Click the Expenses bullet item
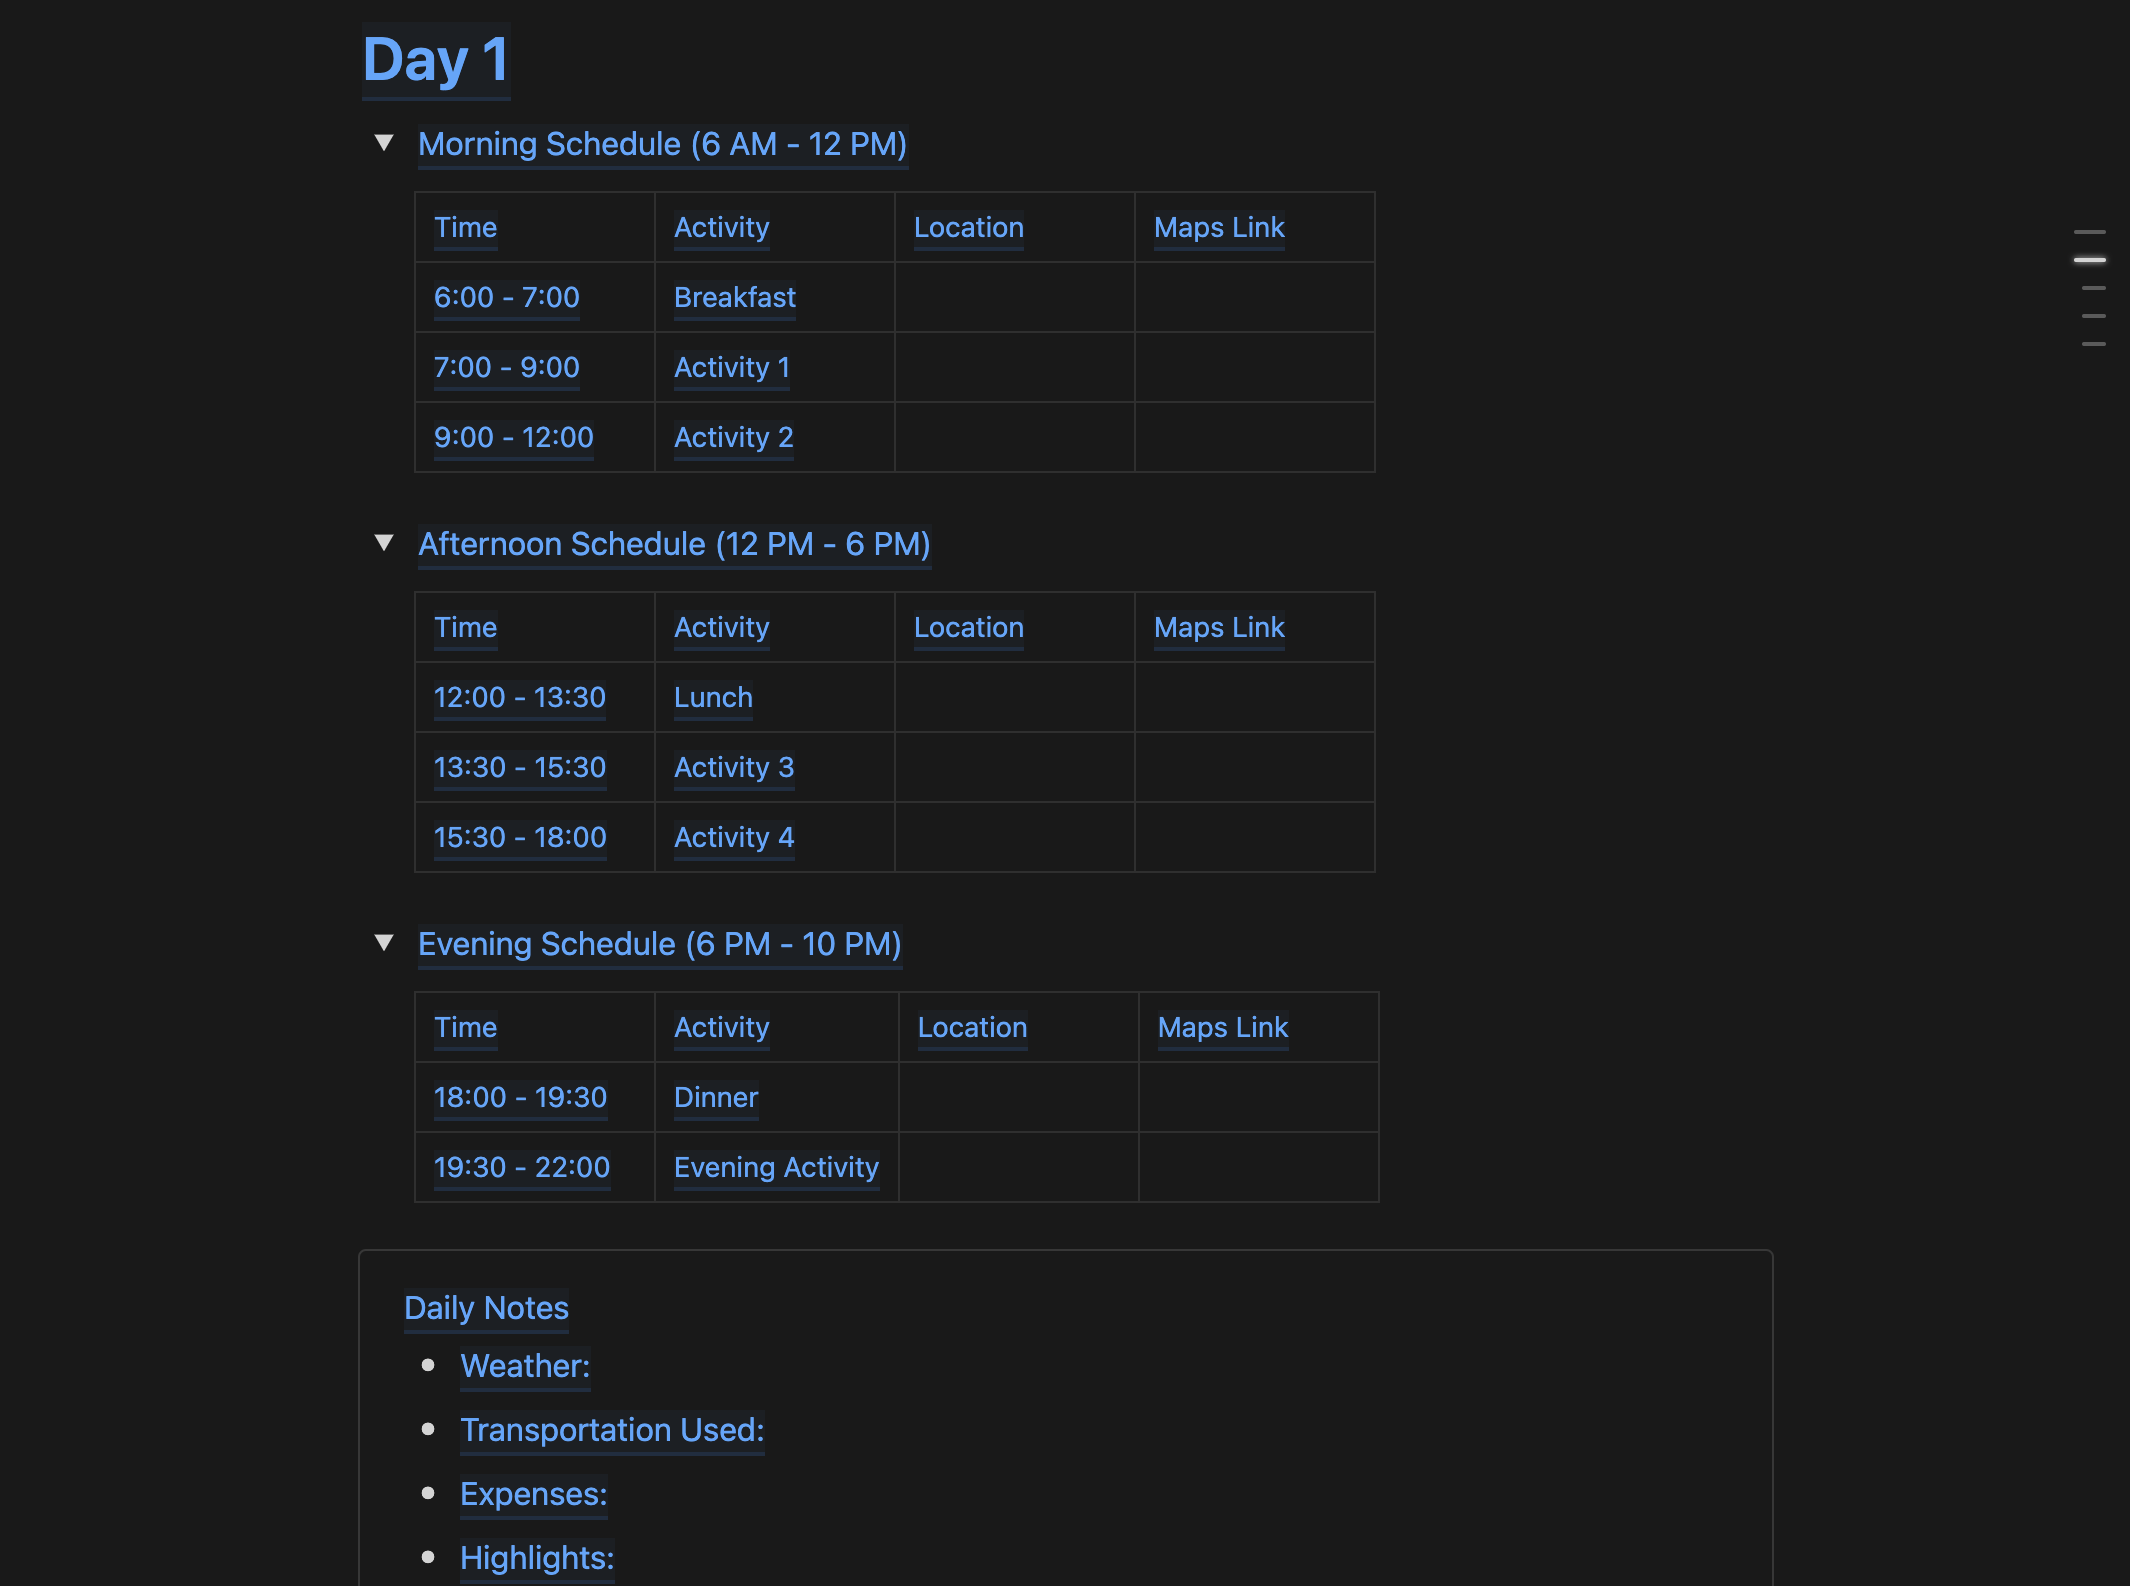Viewport: 2130px width, 1586px height. [533, 1494]
